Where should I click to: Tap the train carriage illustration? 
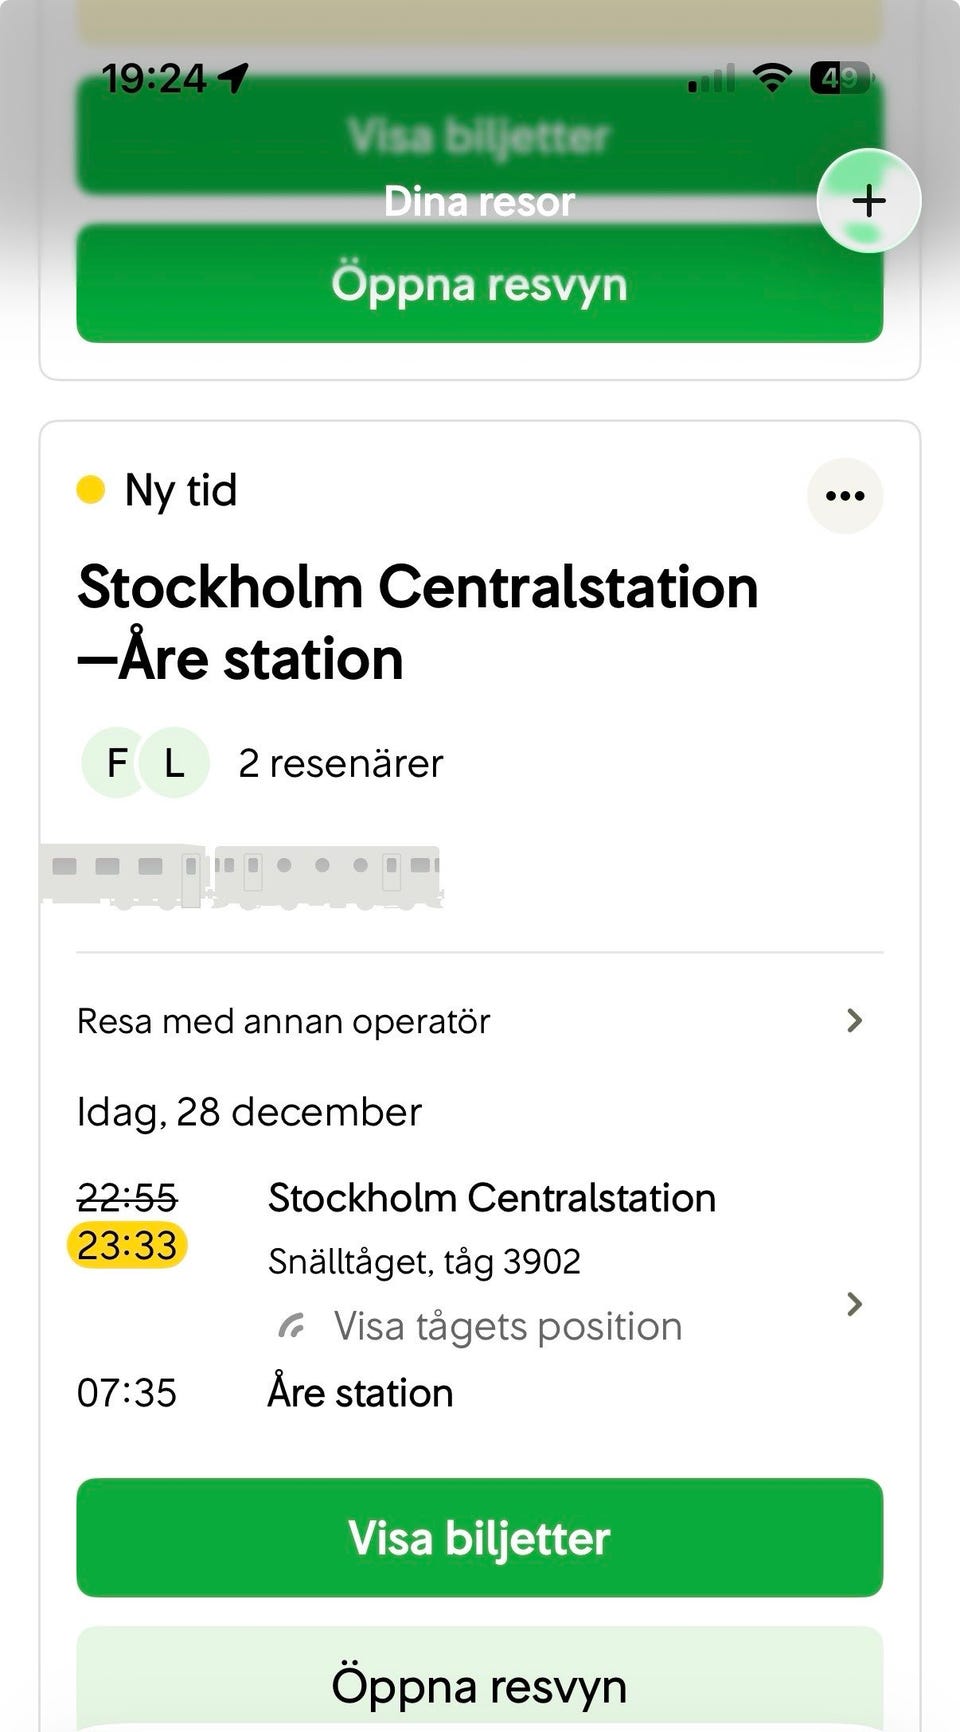tap(241, 876)
